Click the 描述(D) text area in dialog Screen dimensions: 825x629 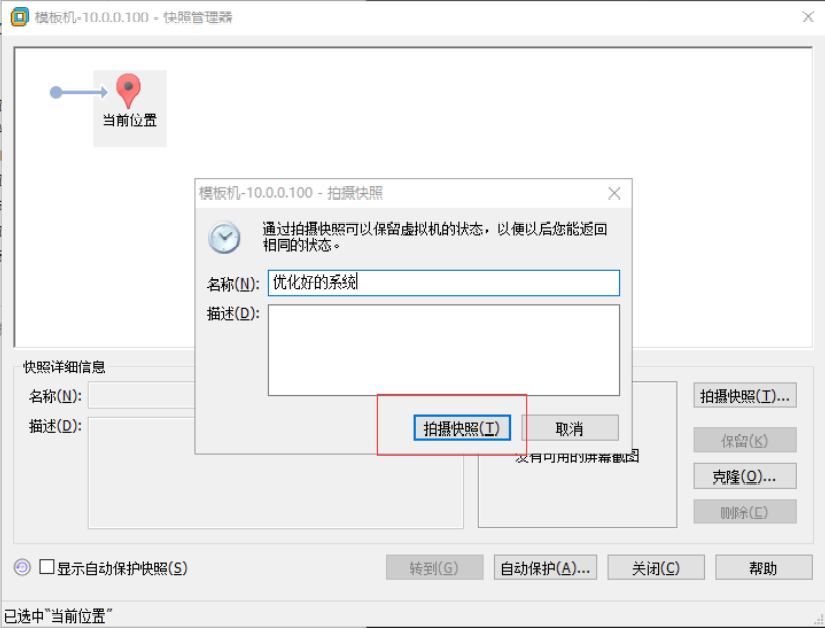tap(444, 350)
